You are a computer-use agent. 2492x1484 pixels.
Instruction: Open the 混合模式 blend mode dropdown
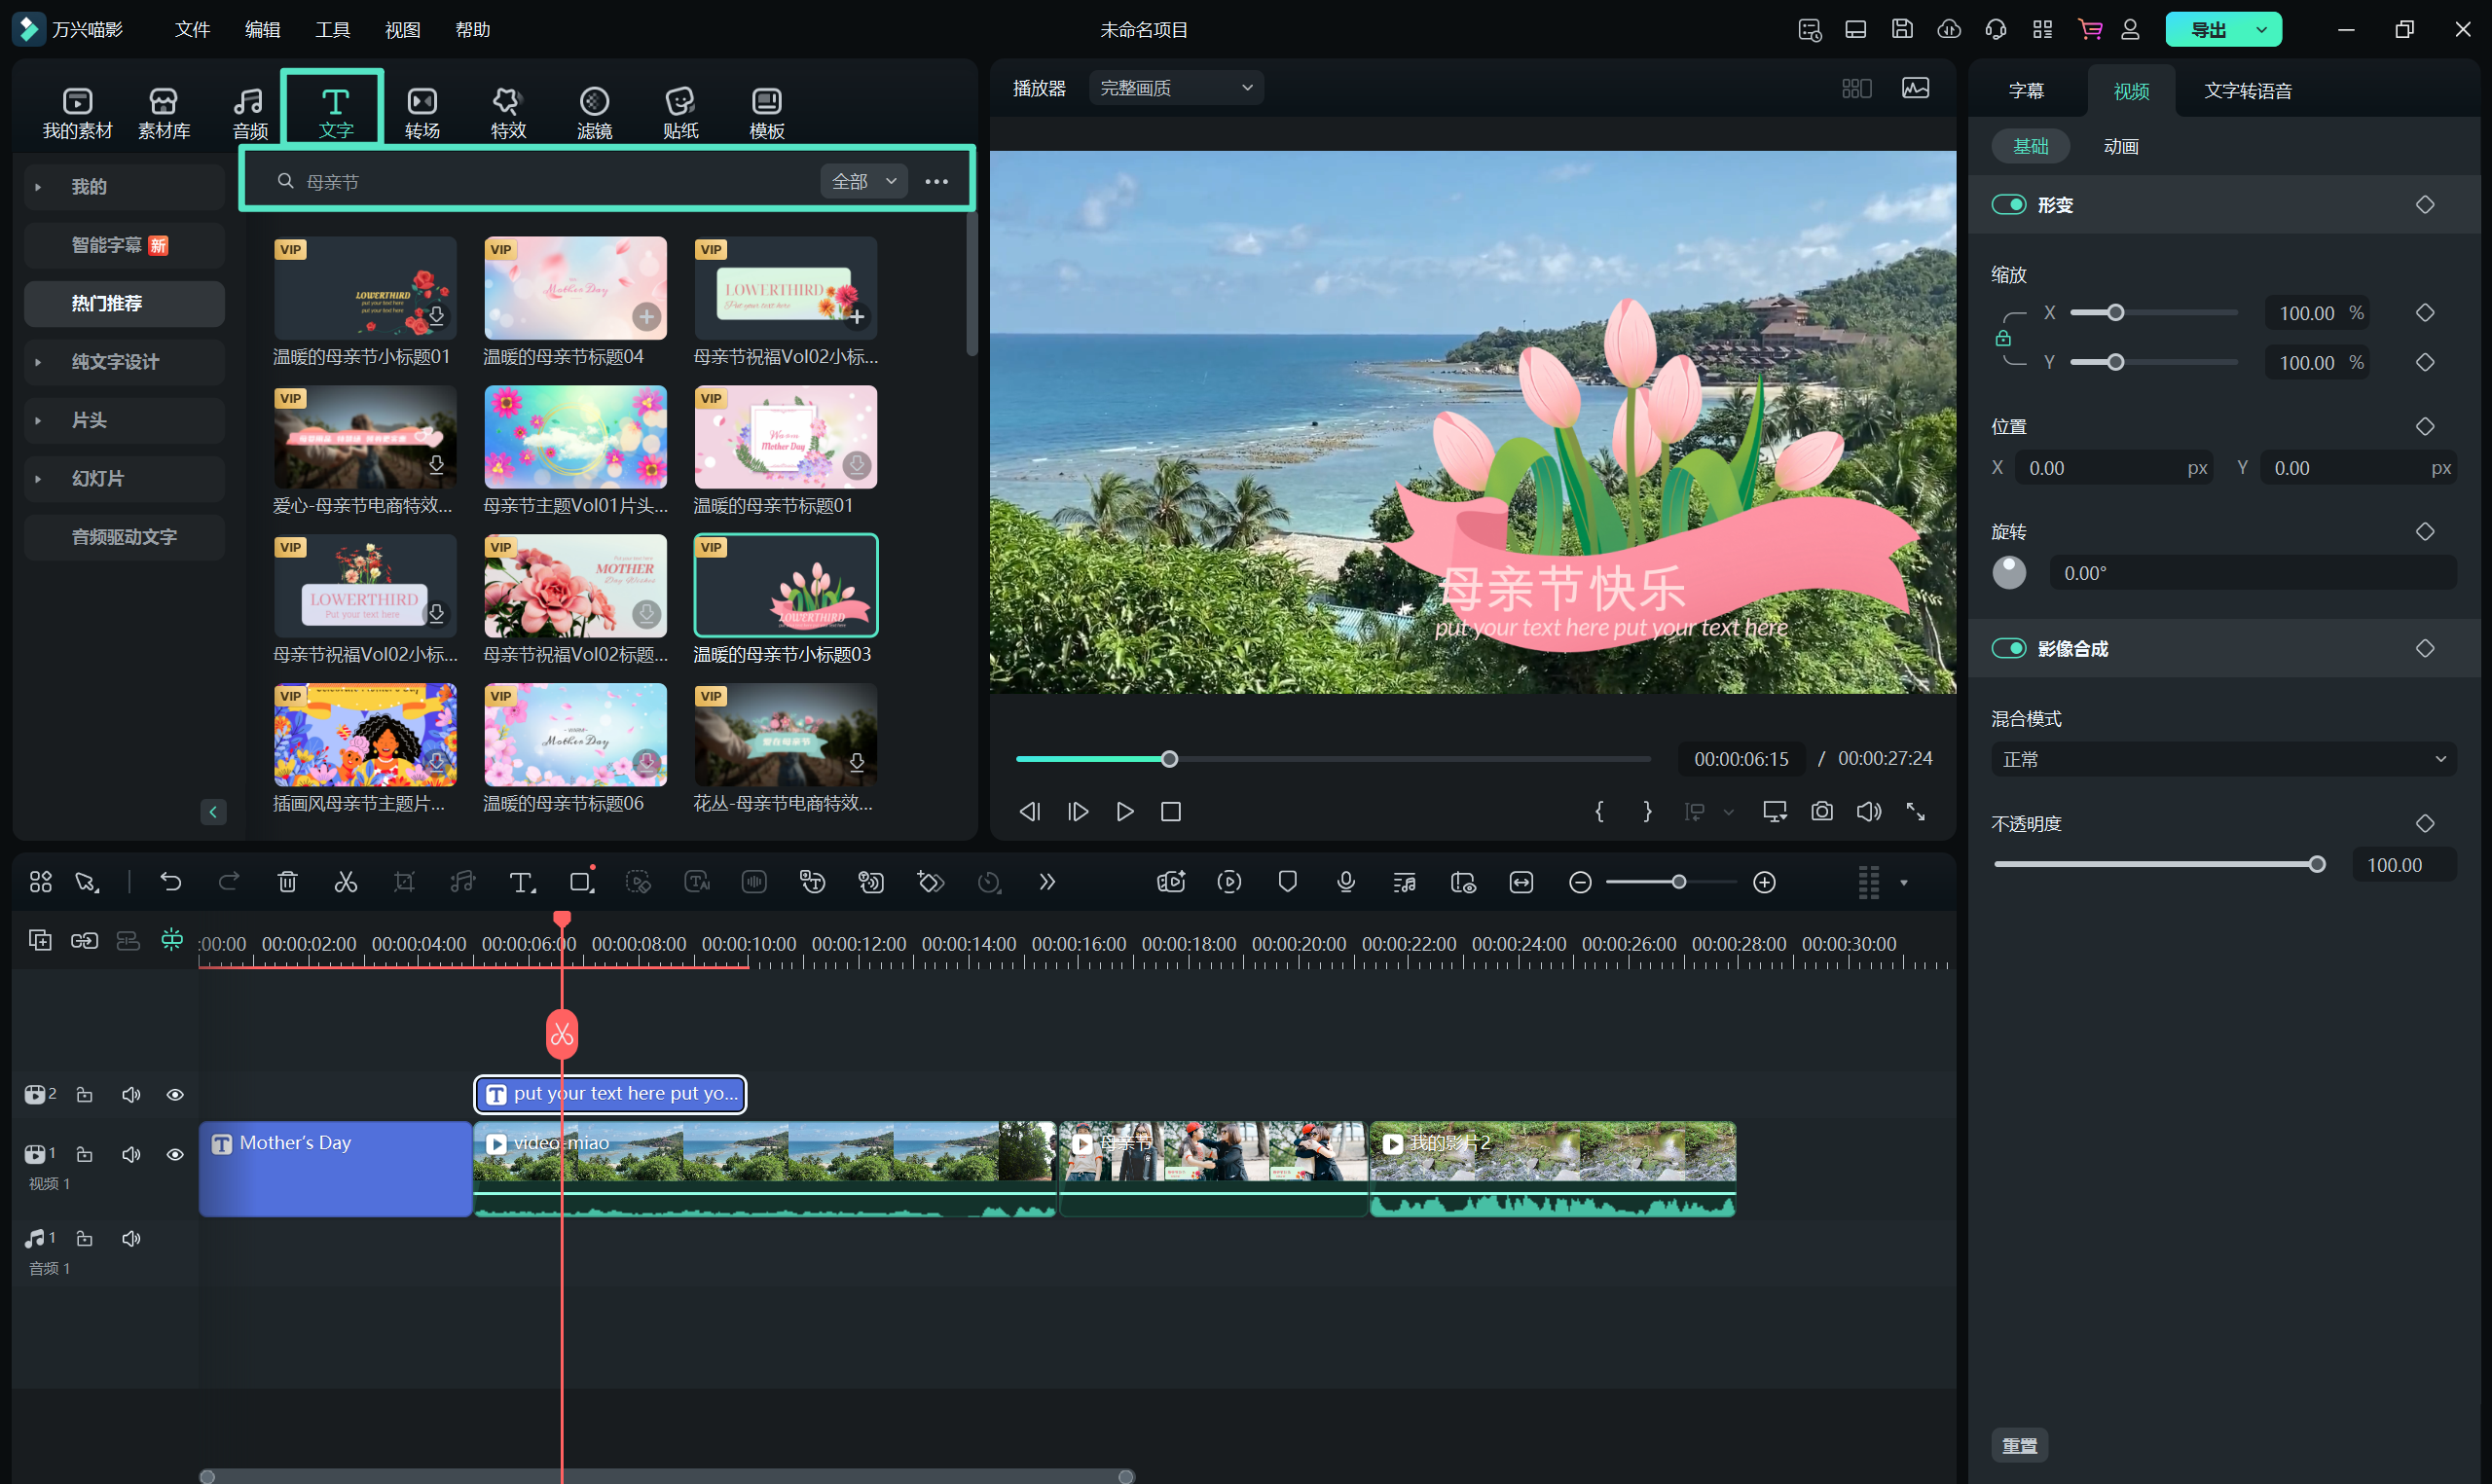click(x=2223, y=759)
